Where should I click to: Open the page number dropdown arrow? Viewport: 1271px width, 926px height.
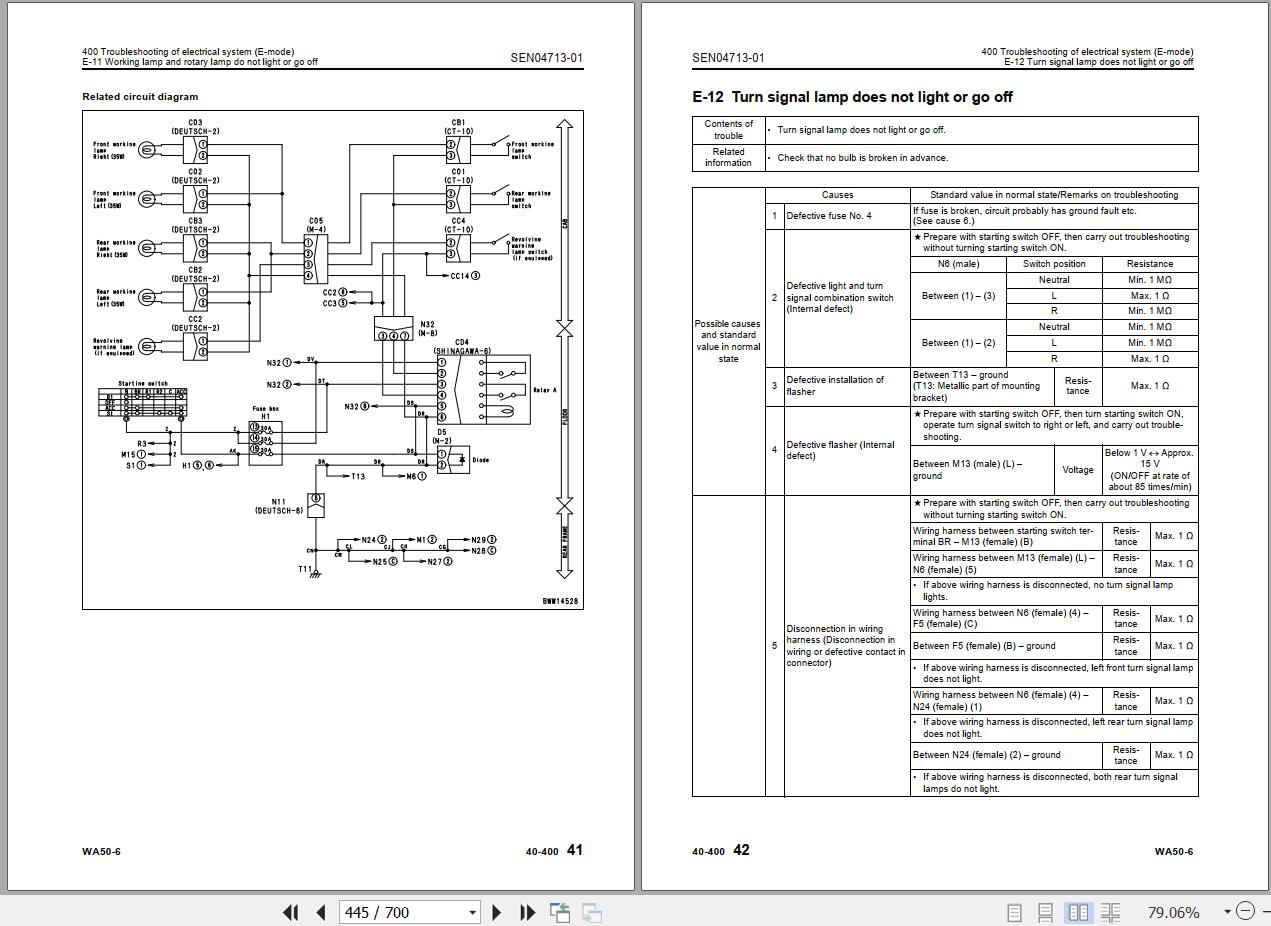coord(472,912)
